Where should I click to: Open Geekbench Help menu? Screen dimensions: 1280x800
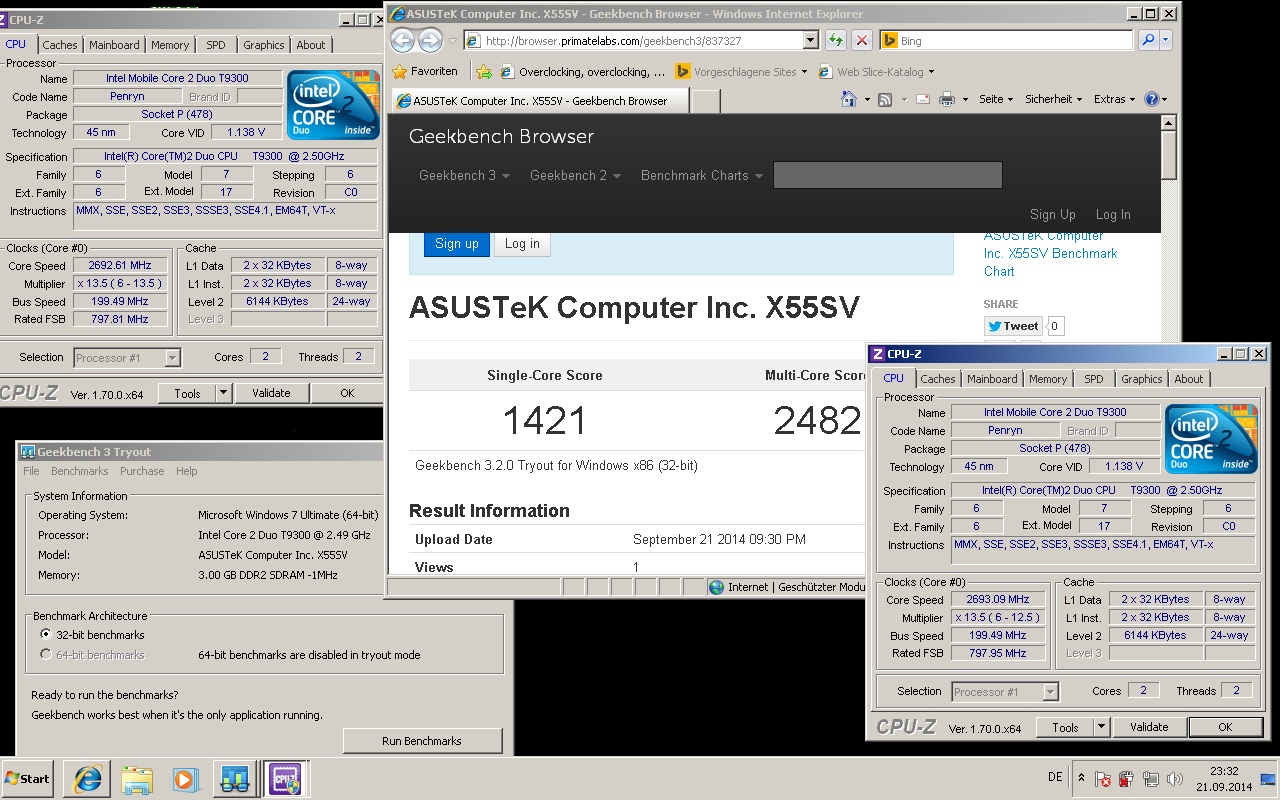tap(187, 471)
